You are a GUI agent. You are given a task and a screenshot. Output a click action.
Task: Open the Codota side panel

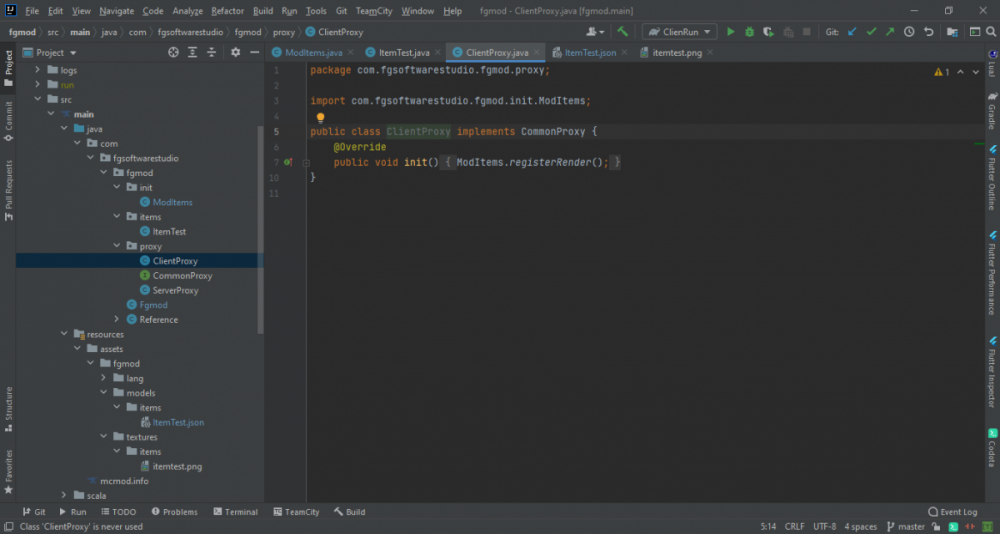click(x=992, y=448)
